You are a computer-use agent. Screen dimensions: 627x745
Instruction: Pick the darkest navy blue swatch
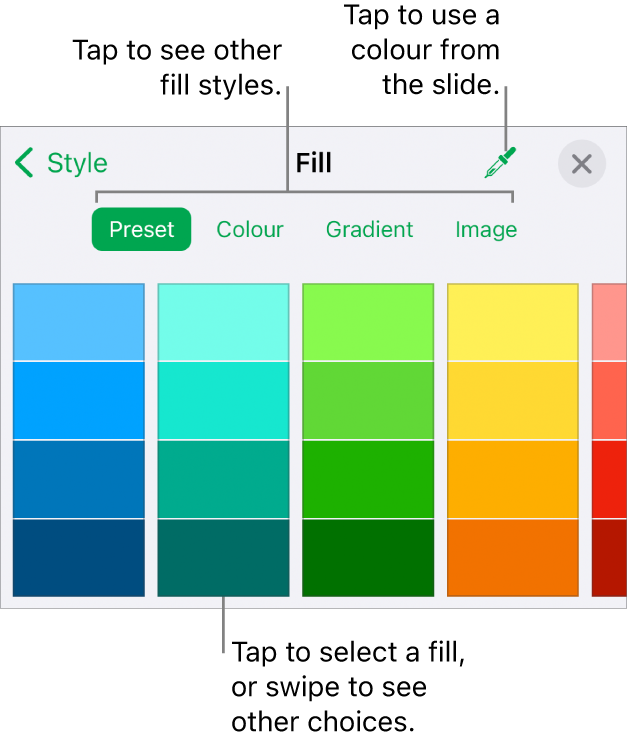tap(79, 557)
